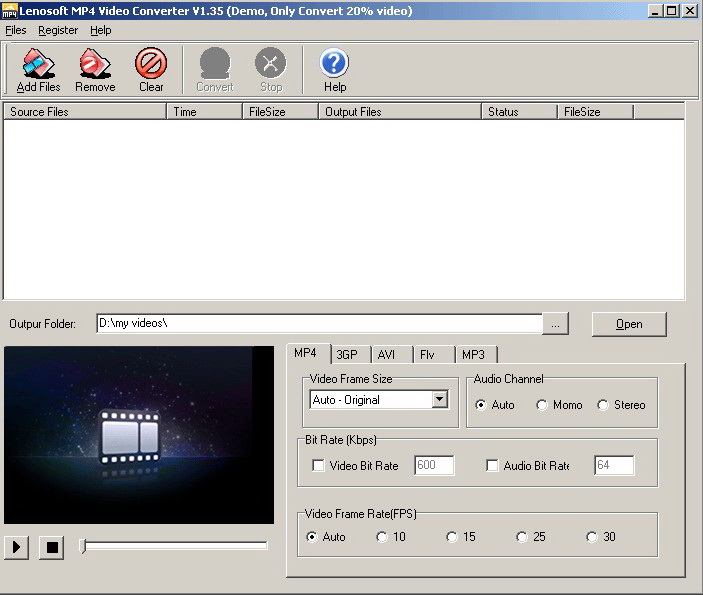Switch to the MP3 format tab
This screenshot has height=595, width=703.
472,354
